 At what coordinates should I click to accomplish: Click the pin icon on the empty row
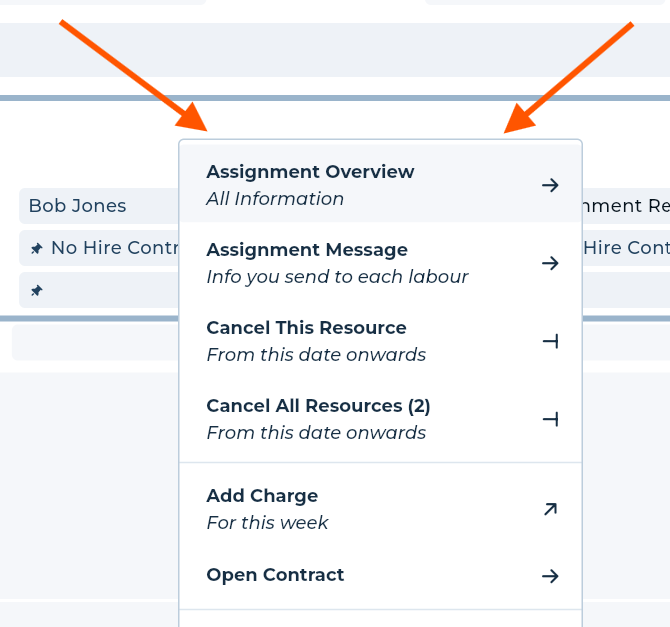pos(37,291)
